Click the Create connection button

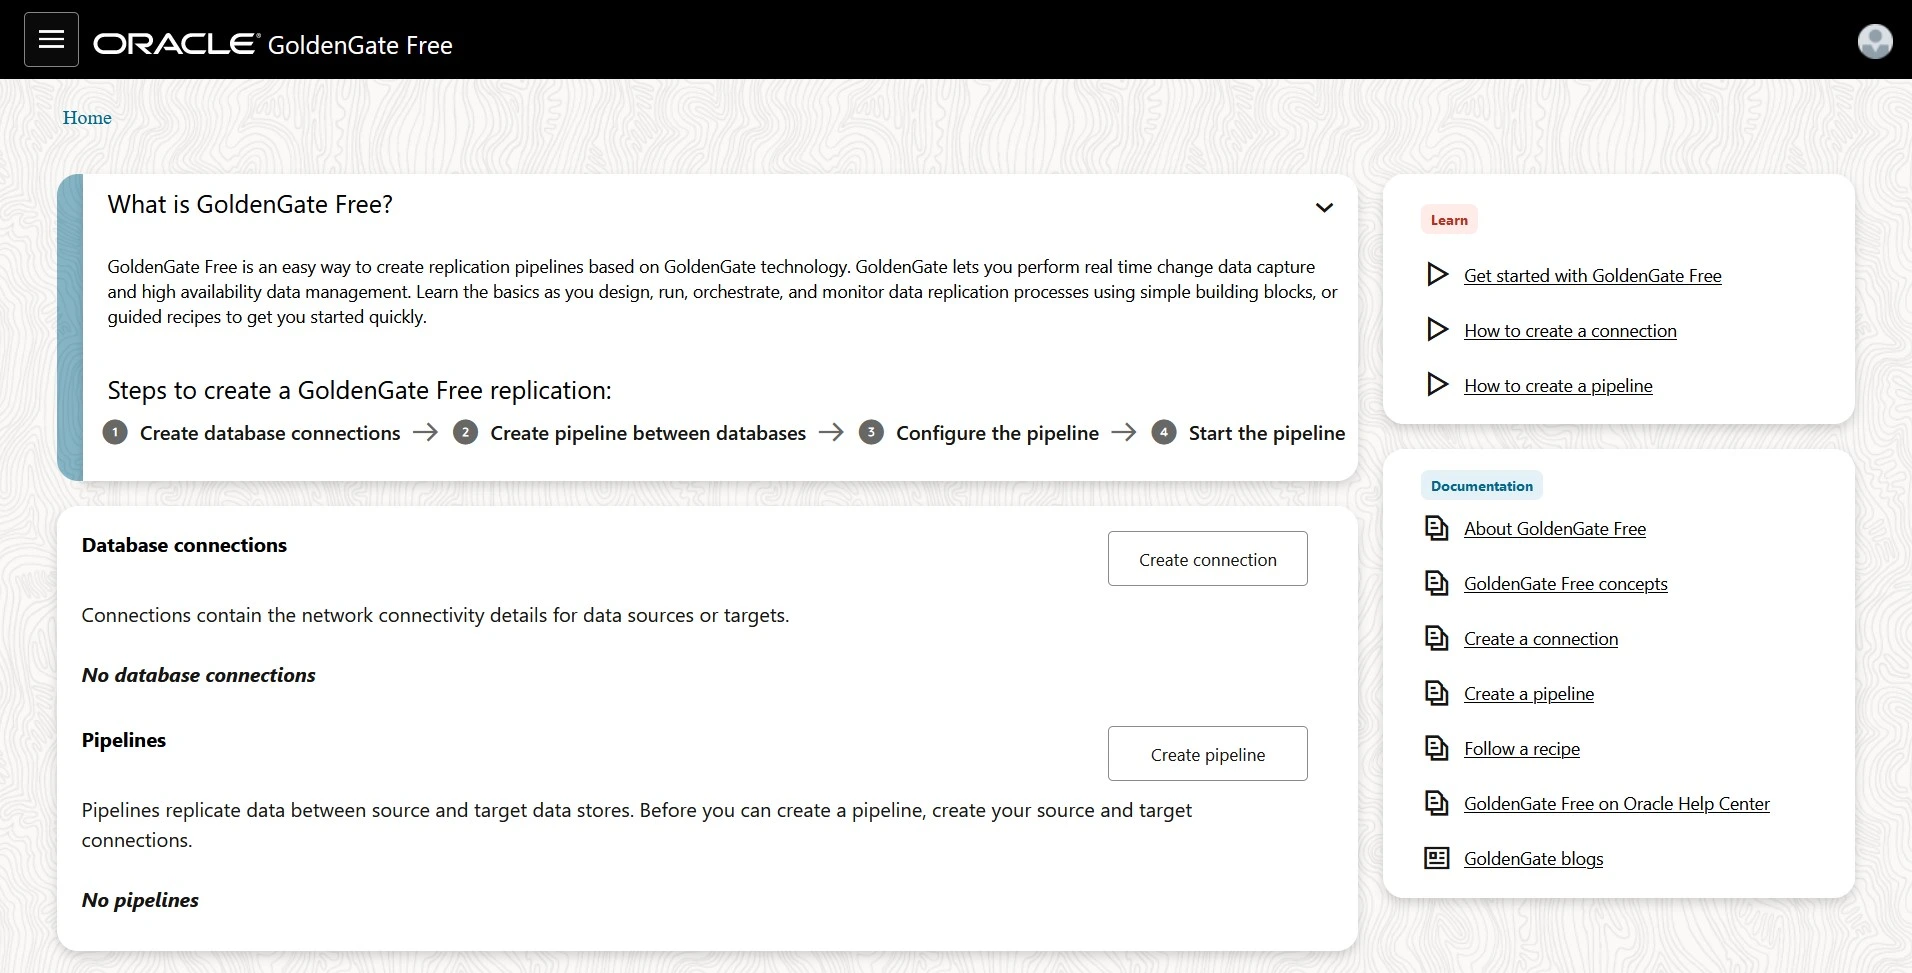pyautogui.click(x=1207, y=559)
